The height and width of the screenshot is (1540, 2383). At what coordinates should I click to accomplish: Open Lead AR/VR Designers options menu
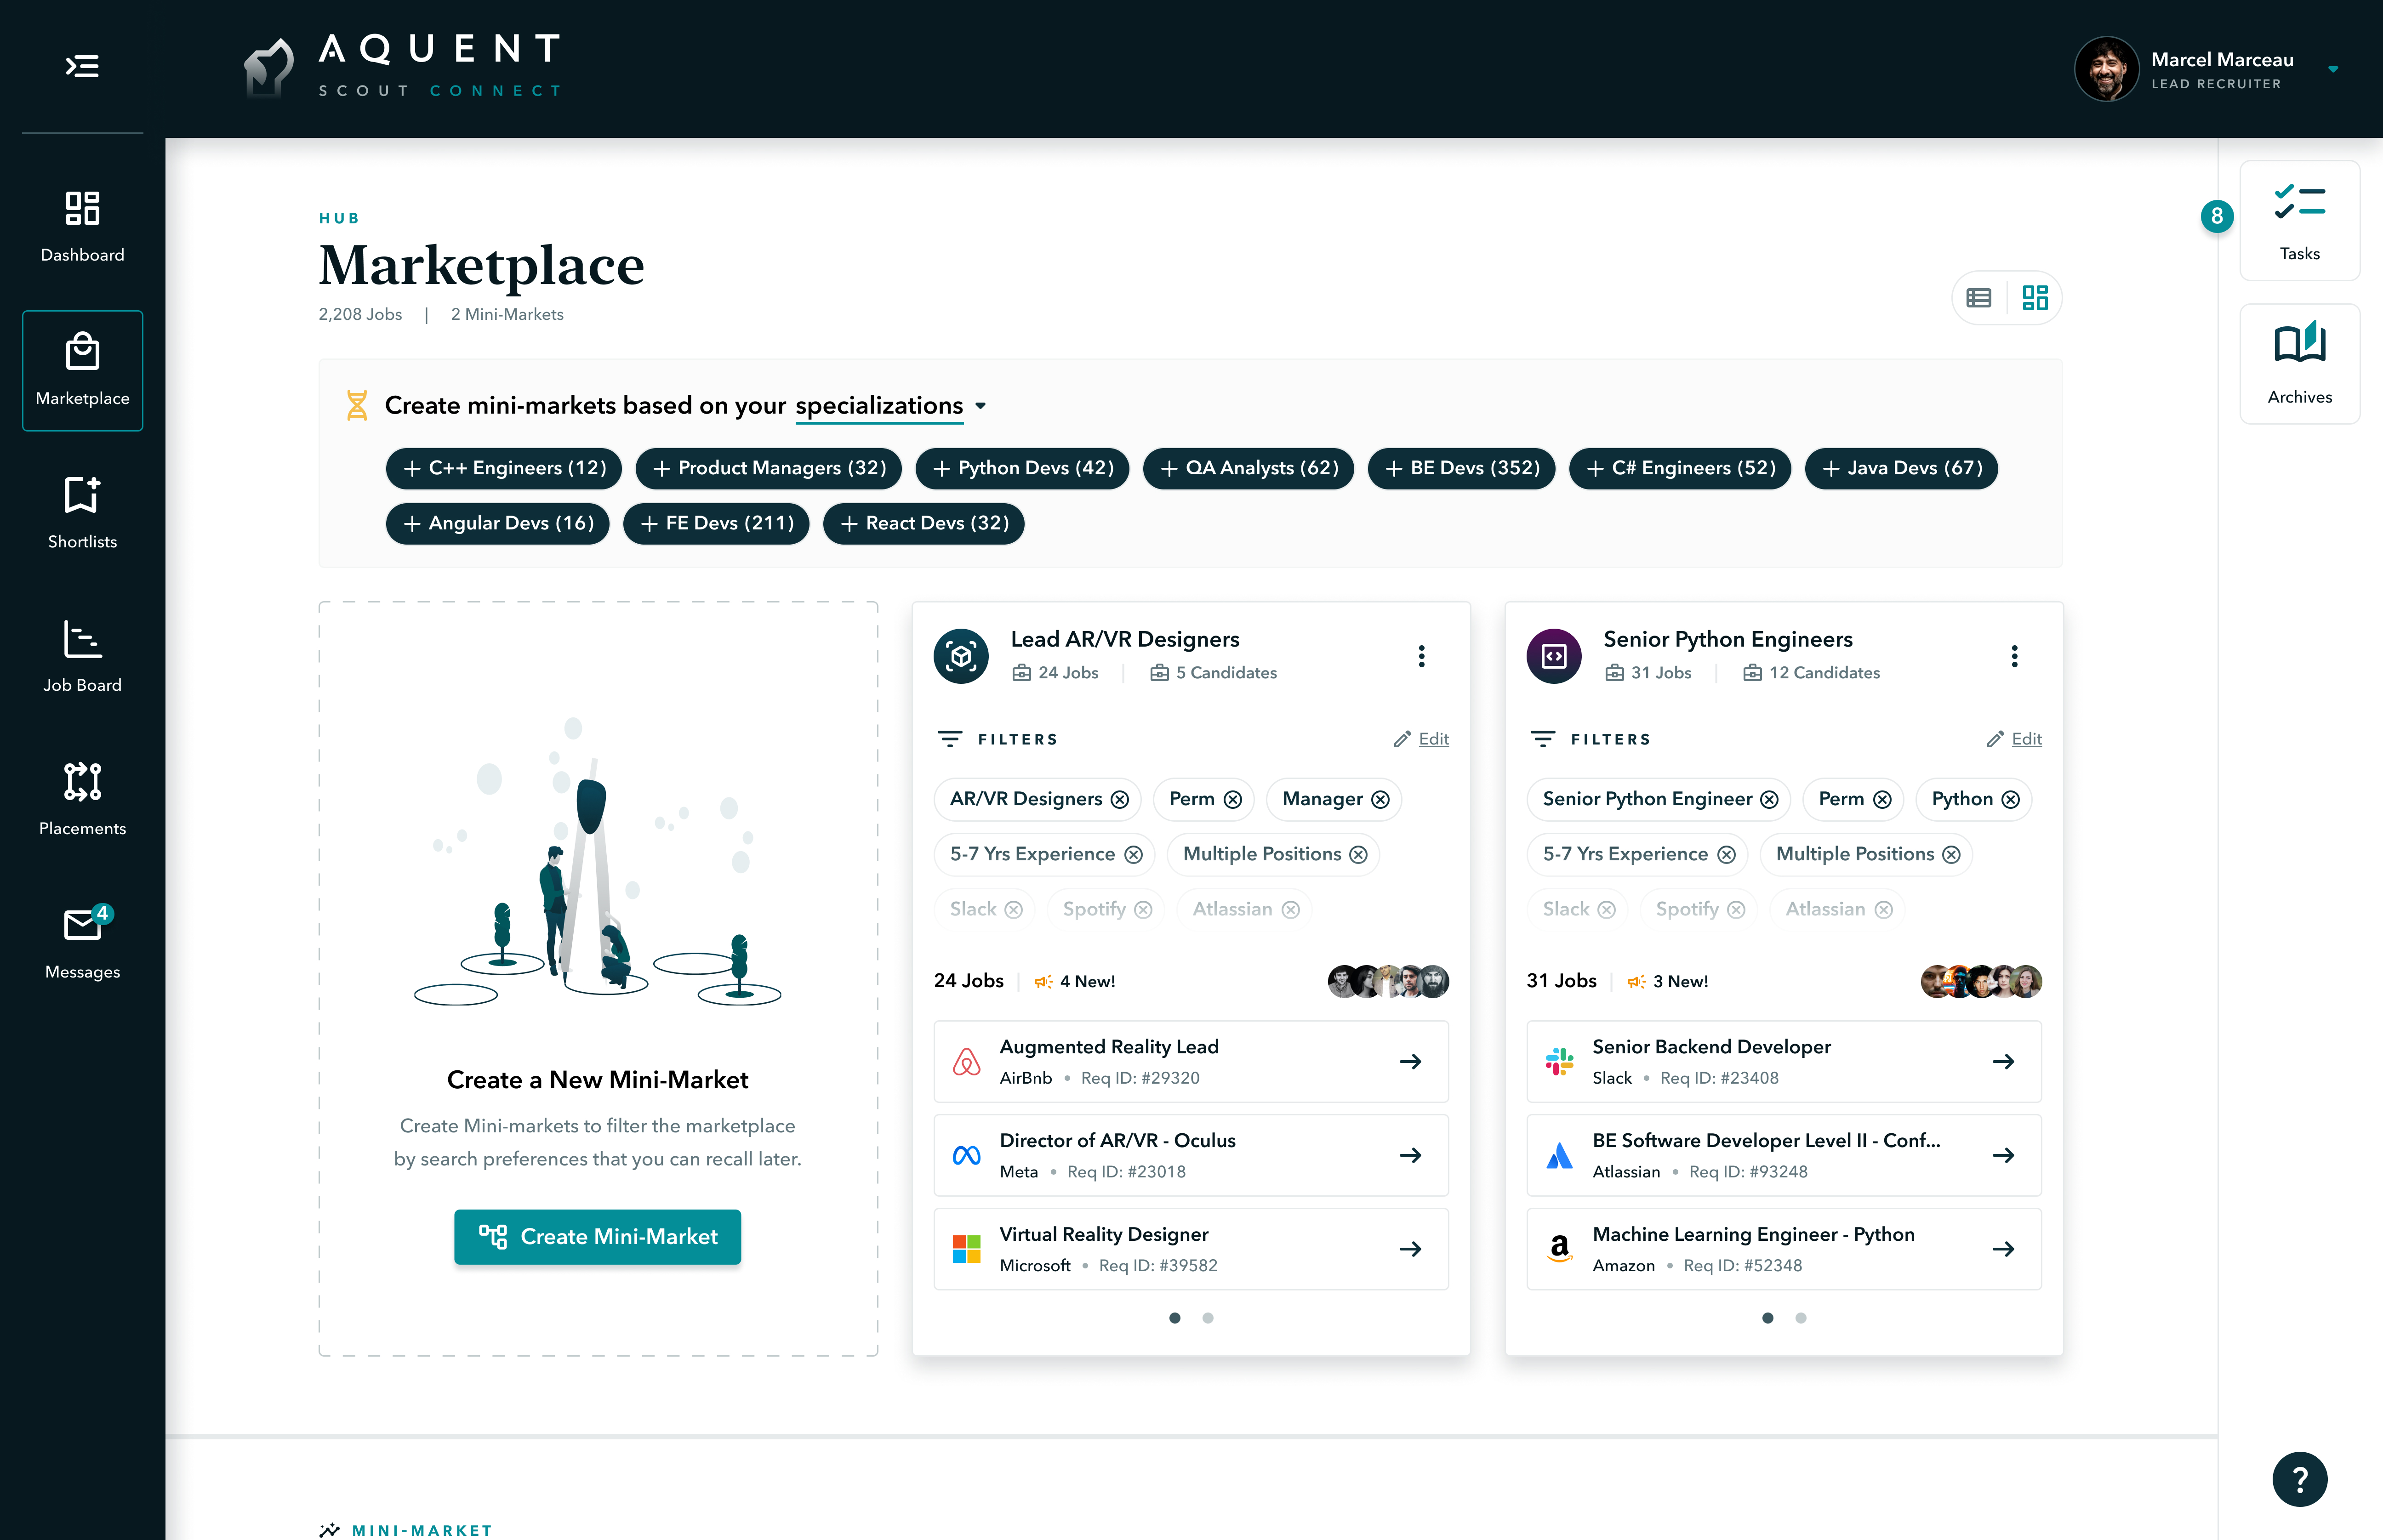coord(1421,656)
